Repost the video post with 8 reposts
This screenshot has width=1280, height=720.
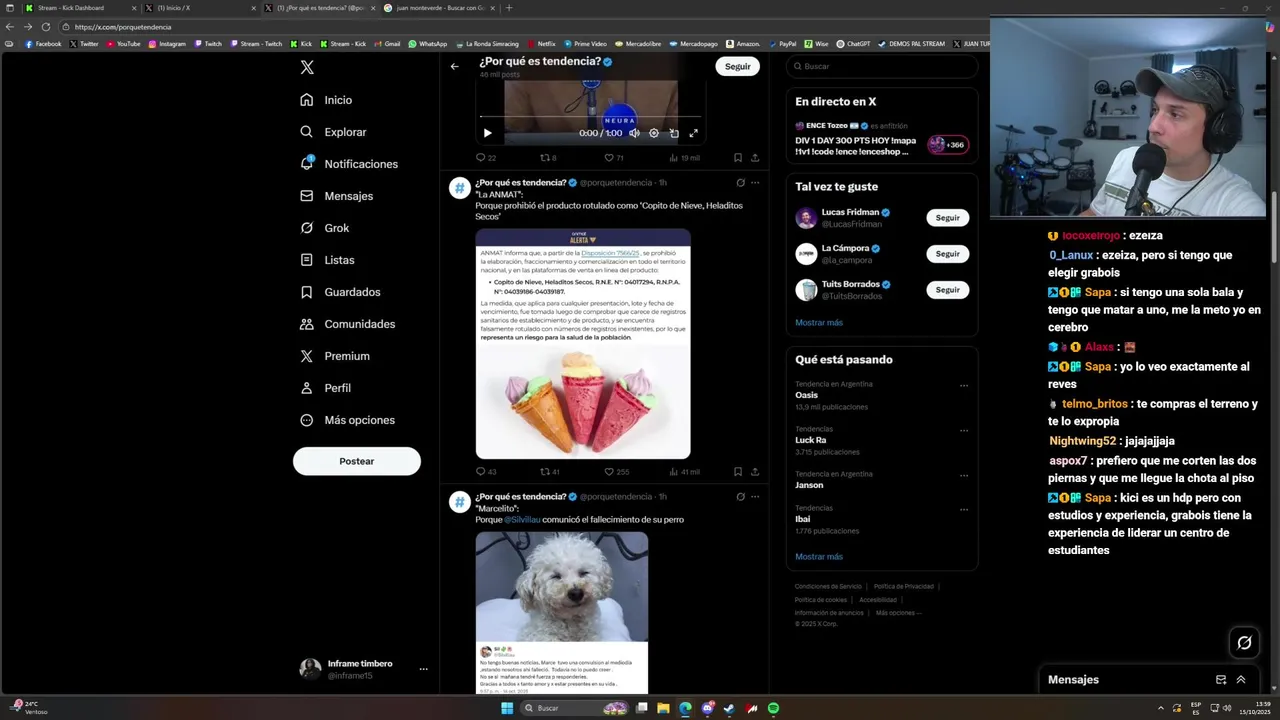coord(548,158)
